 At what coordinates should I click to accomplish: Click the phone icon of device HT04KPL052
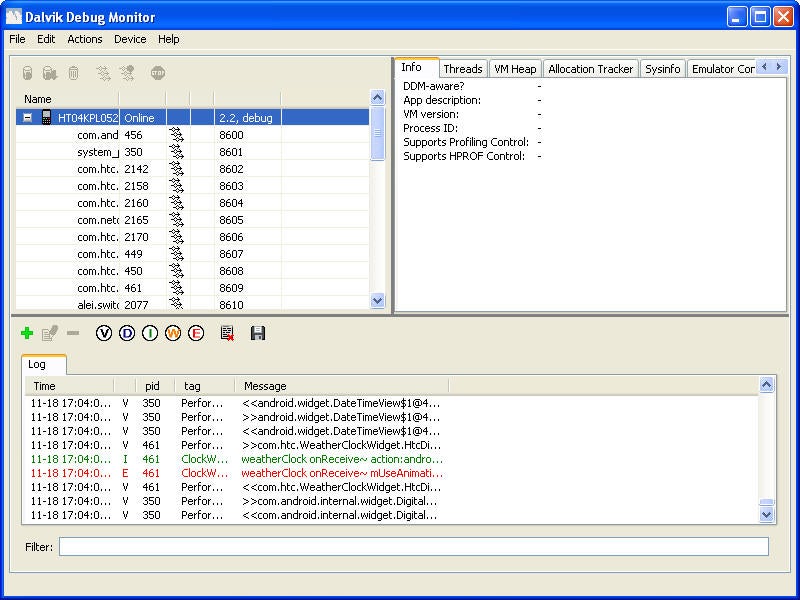(46, 117)
